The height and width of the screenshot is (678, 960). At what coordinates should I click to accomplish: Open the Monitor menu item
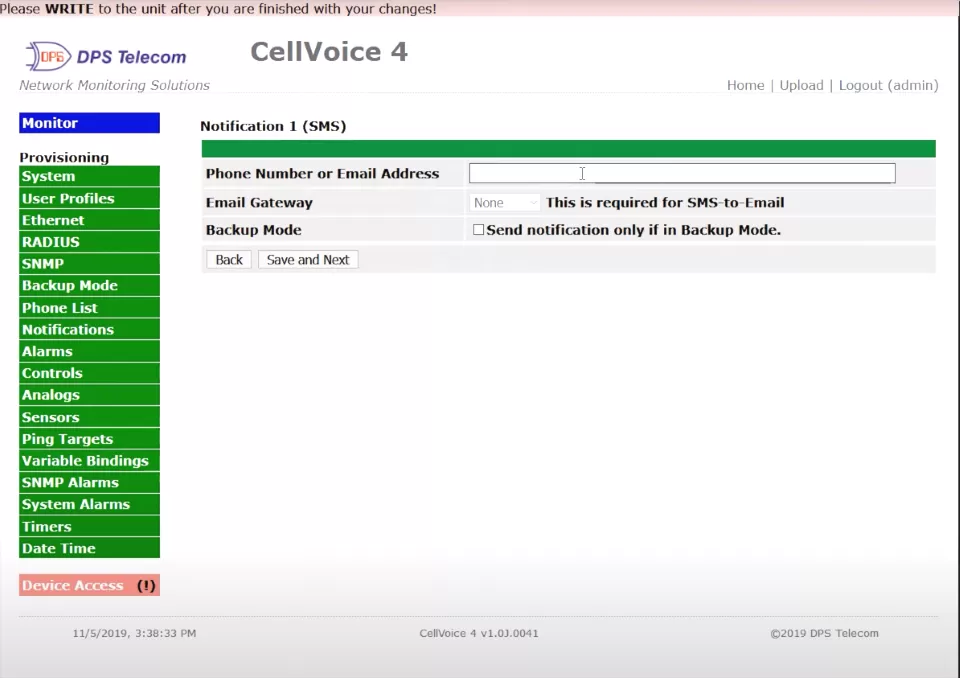coord(89,123)
